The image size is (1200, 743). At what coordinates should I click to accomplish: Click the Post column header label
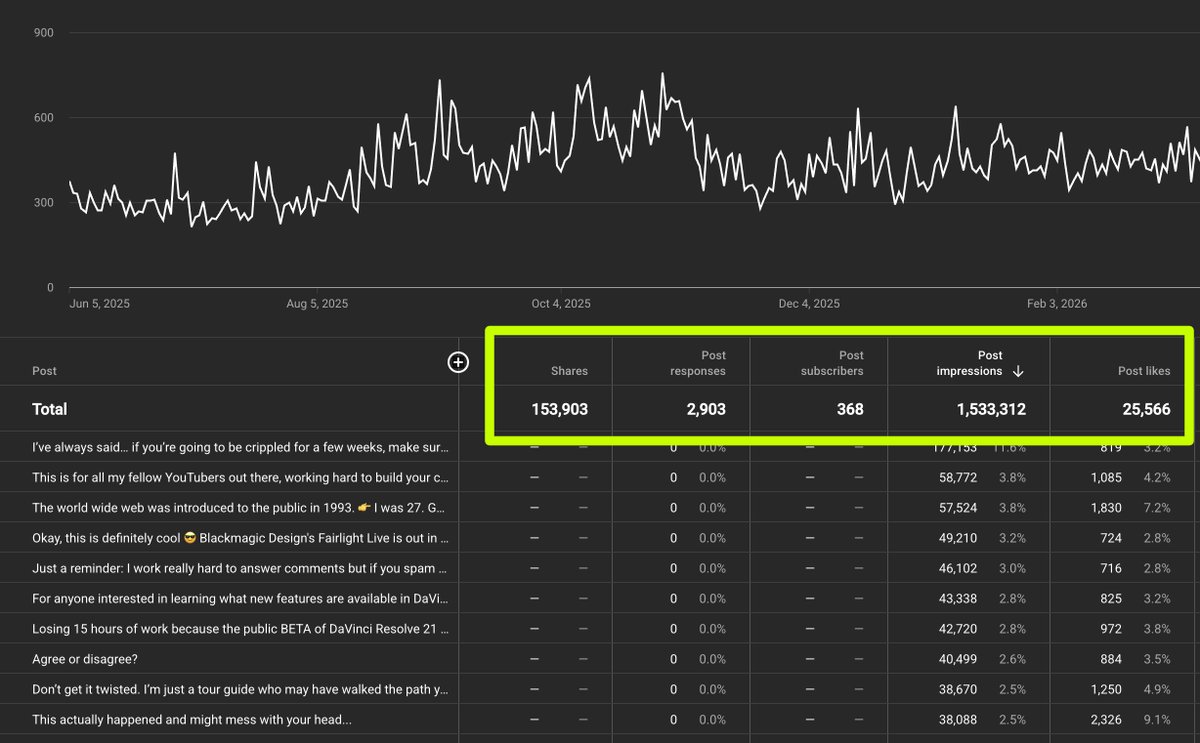coord(44,371)
